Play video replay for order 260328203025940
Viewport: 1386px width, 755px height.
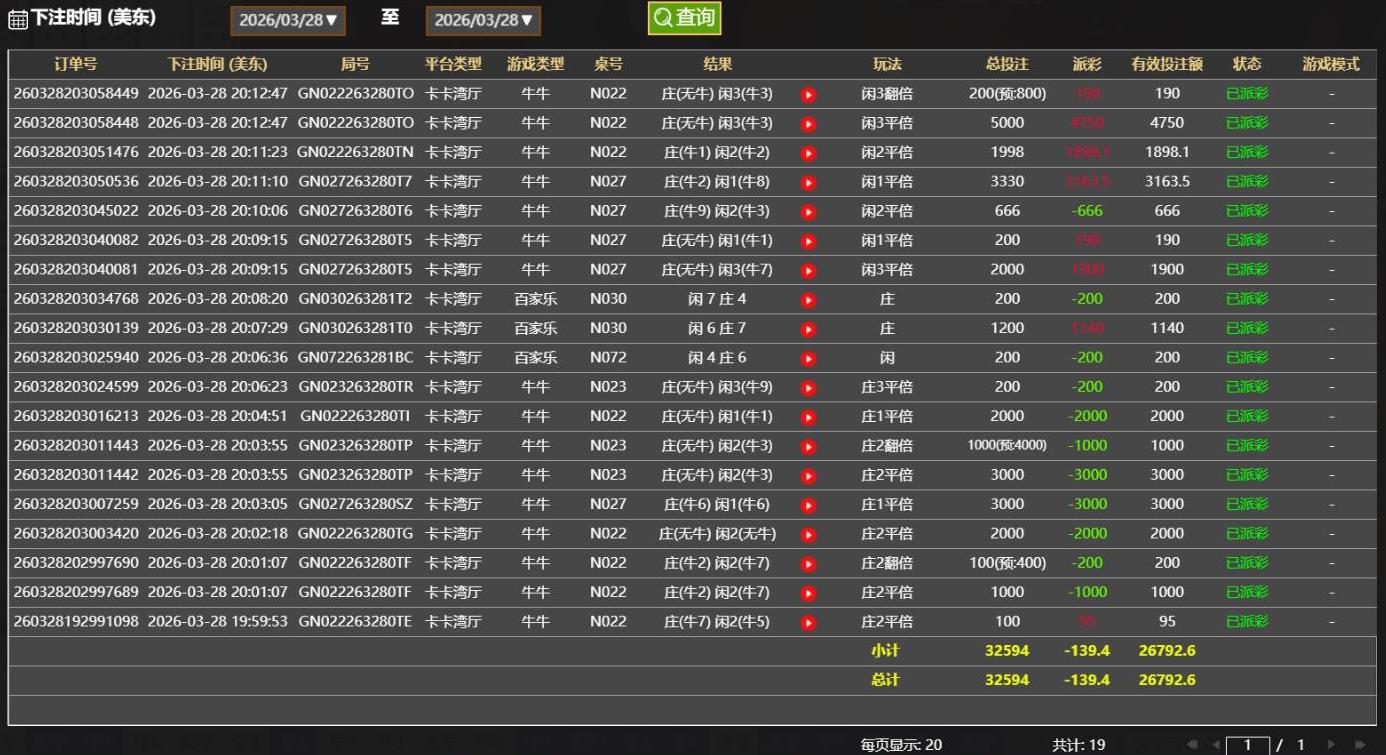pos(808,358)
